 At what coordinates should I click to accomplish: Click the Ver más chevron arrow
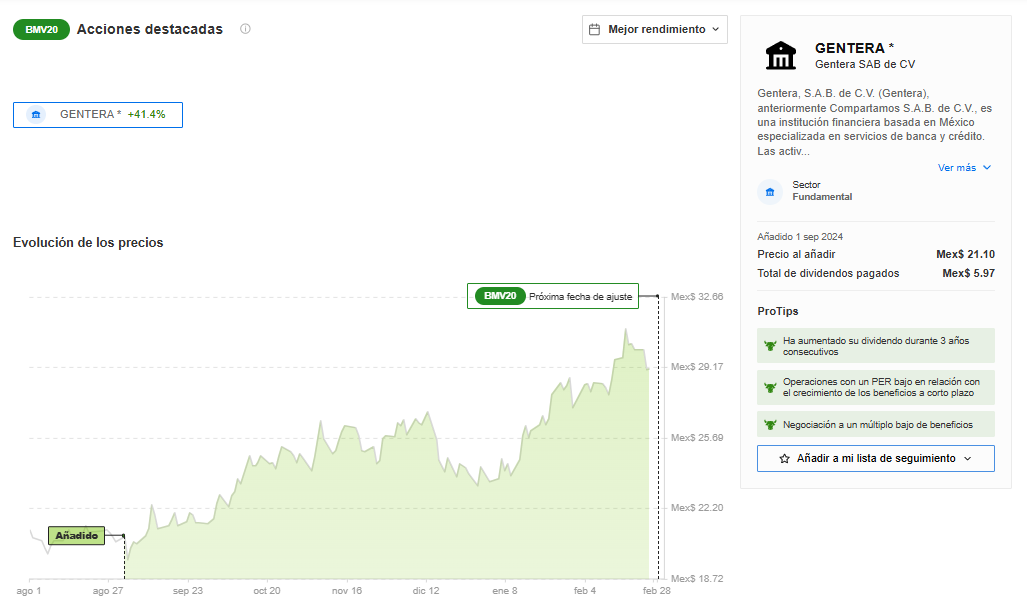(987, 168)
